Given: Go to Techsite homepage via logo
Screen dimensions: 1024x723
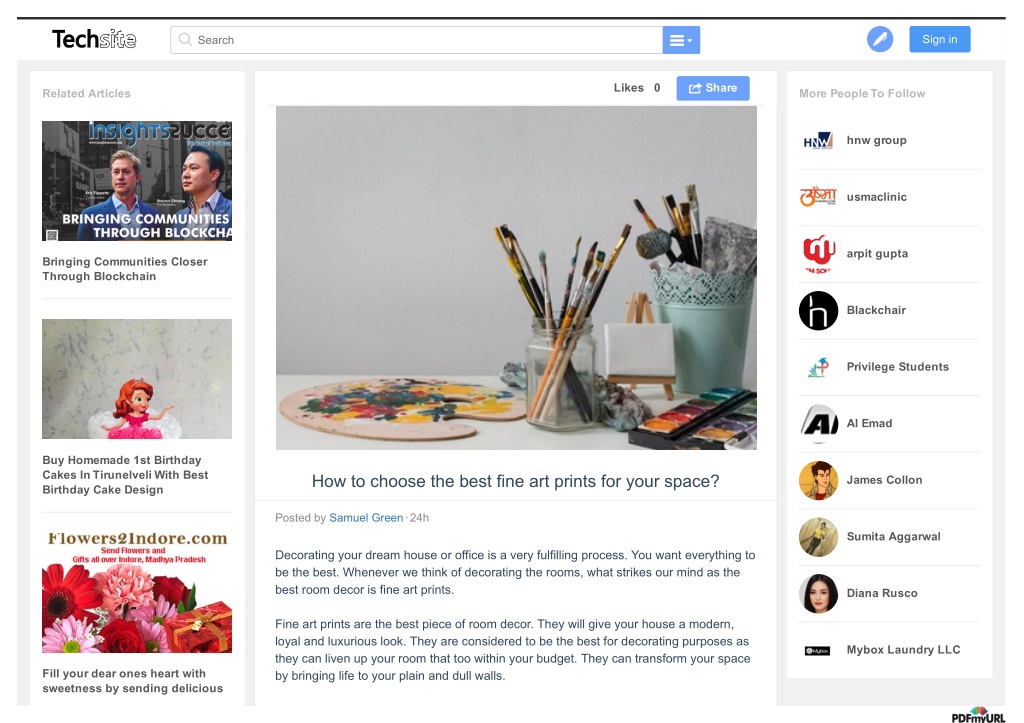Looking at the screenshot, I should (94, 40).
